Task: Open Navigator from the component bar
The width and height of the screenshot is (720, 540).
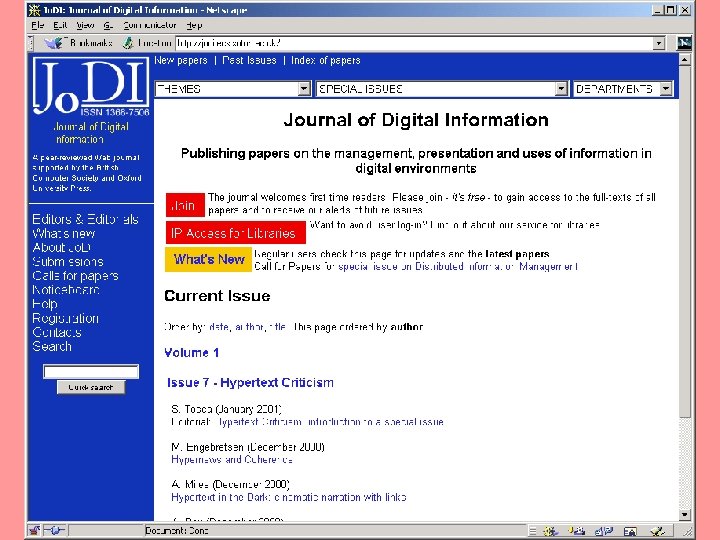Action: [550, 531]
